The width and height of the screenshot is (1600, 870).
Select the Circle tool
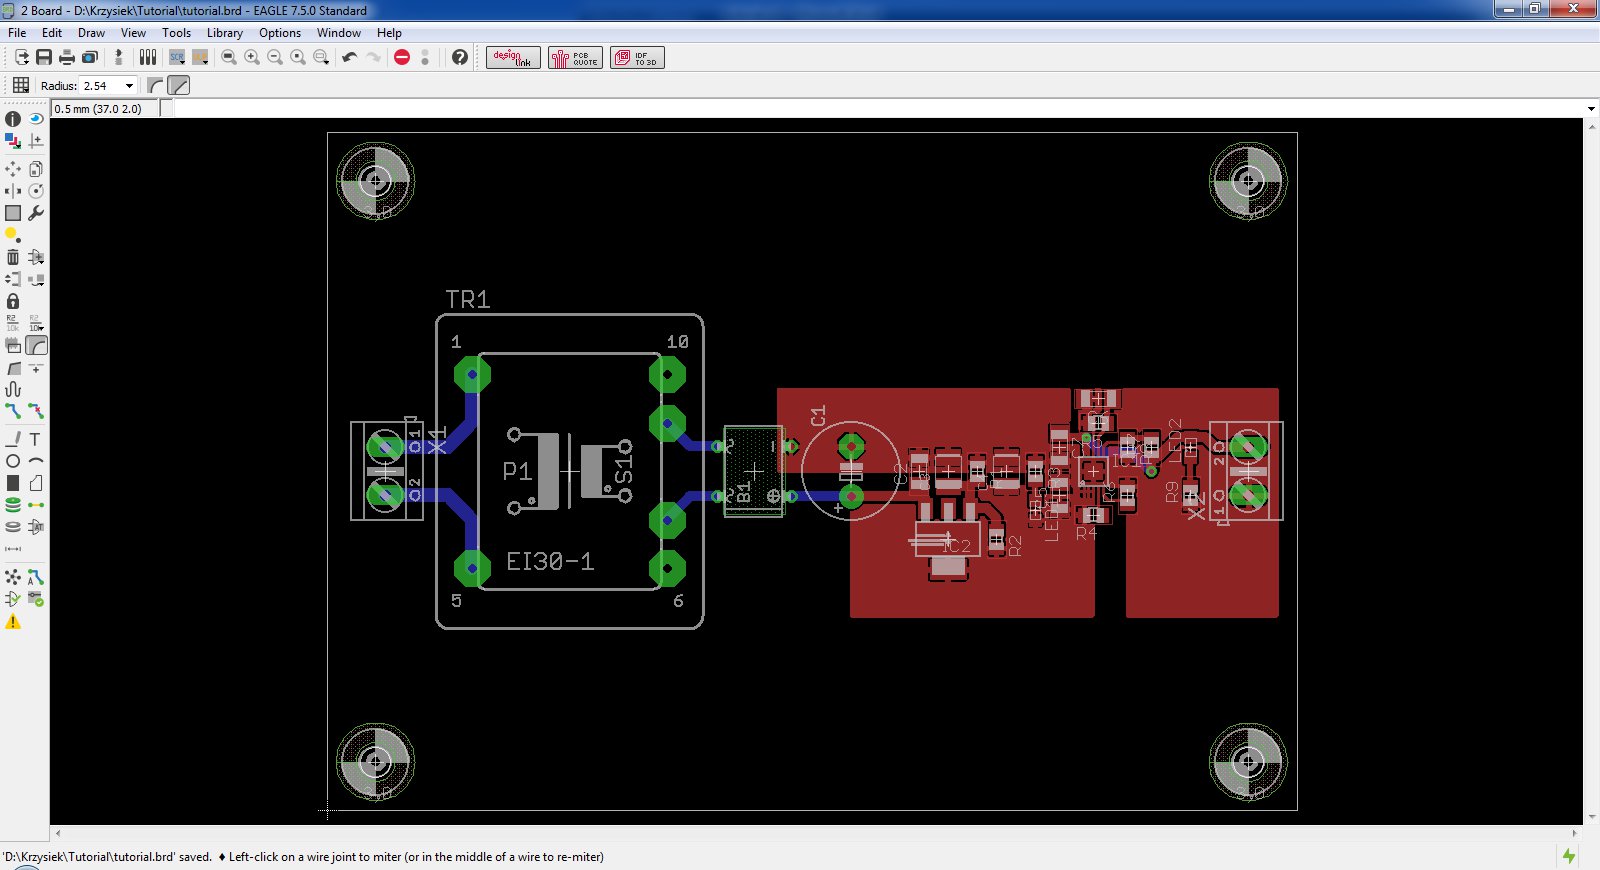click(13, 461)
